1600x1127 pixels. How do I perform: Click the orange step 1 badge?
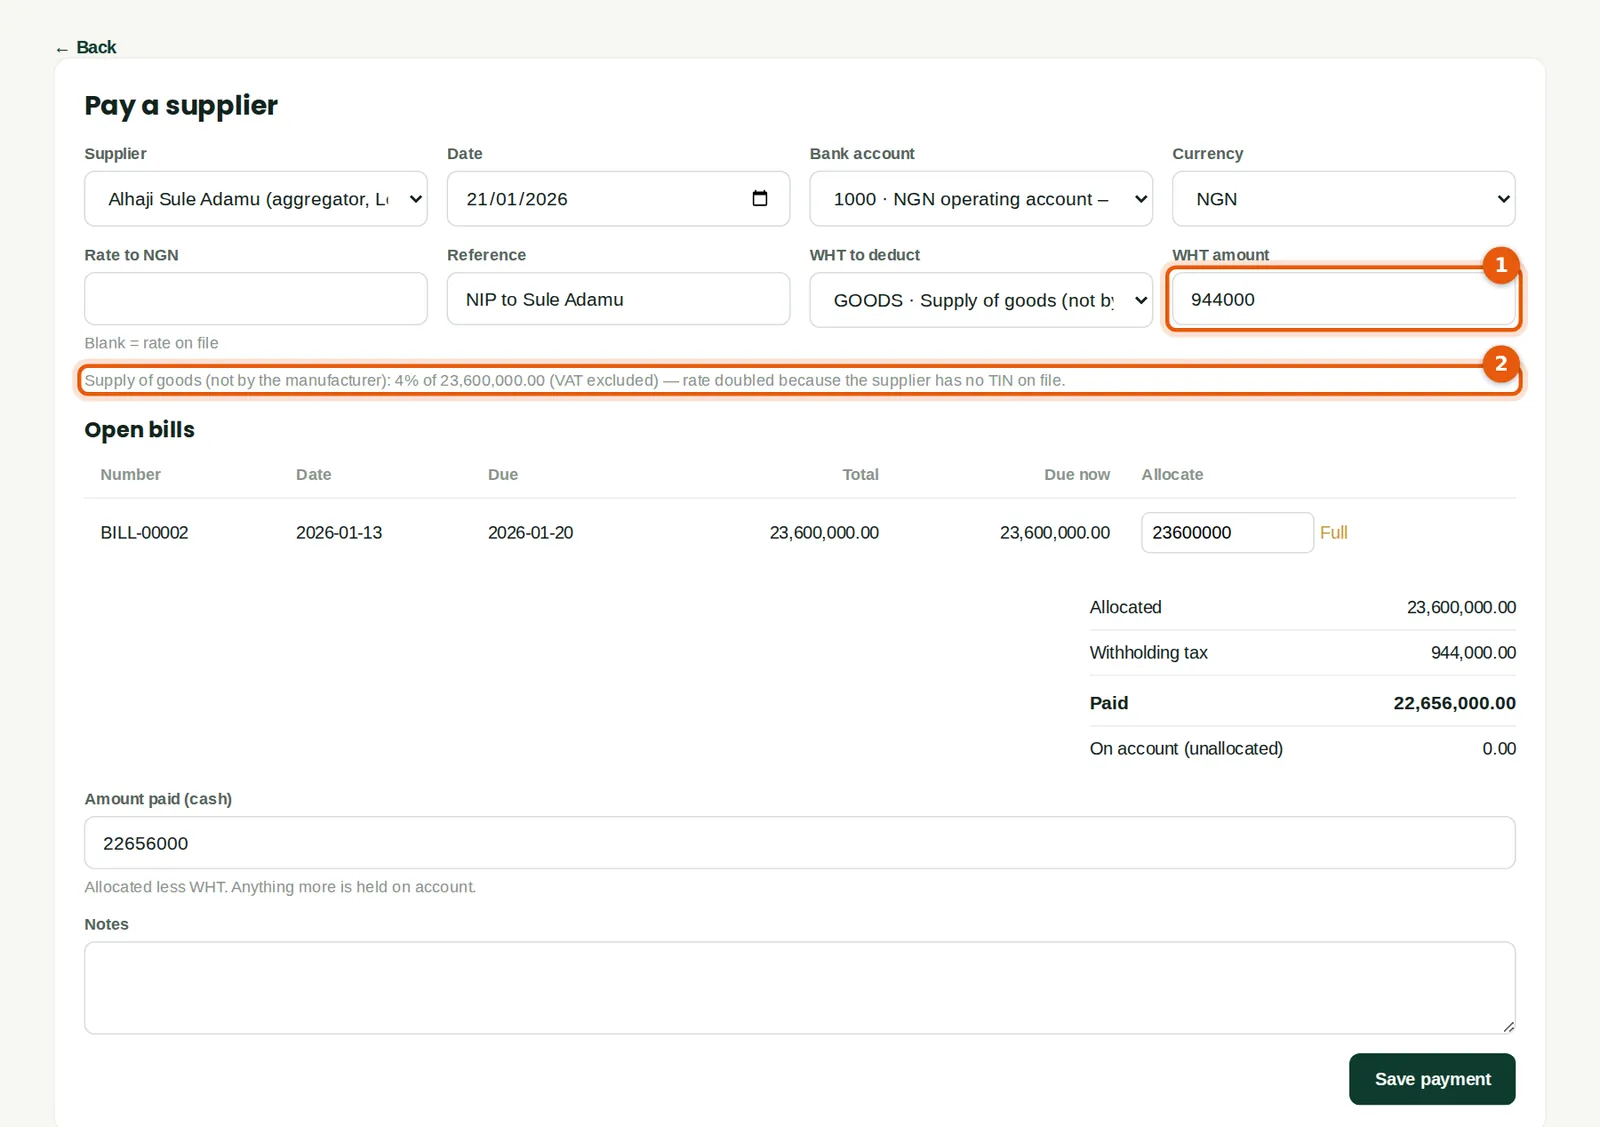(1500, 265)
